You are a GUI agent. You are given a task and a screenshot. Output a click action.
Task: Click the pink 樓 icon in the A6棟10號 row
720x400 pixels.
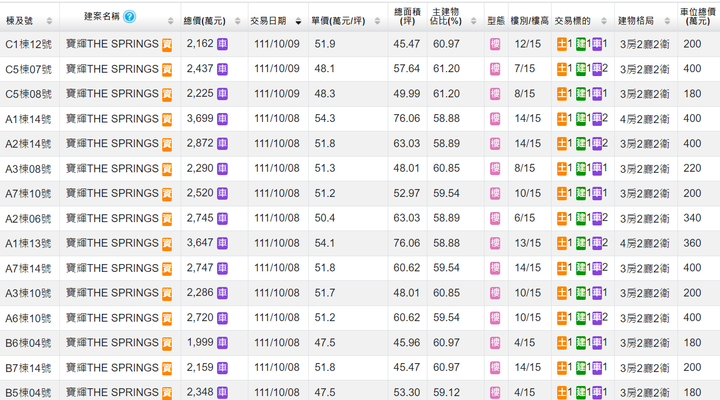pyautogui.click(x=495, y=318)
